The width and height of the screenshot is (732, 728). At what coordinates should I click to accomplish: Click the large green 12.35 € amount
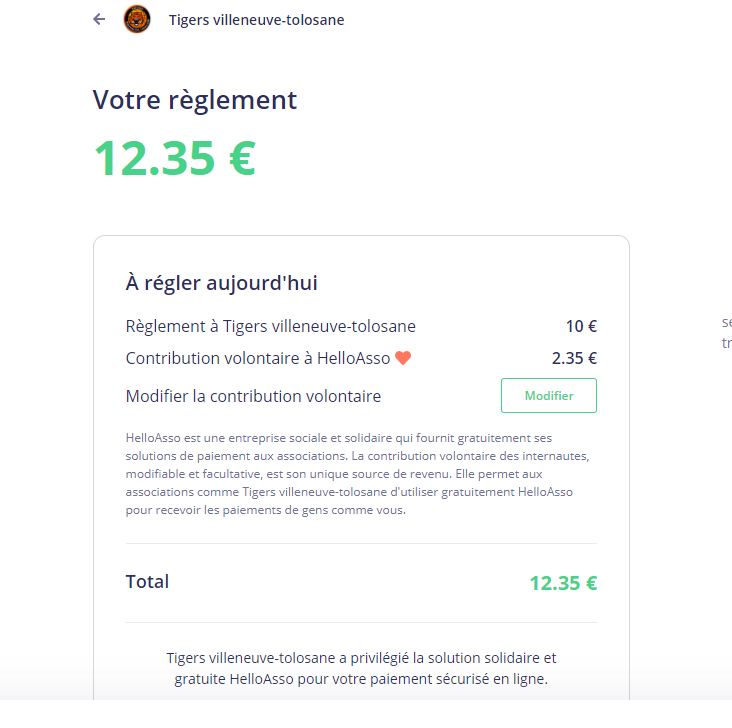[x=175, y=158]
